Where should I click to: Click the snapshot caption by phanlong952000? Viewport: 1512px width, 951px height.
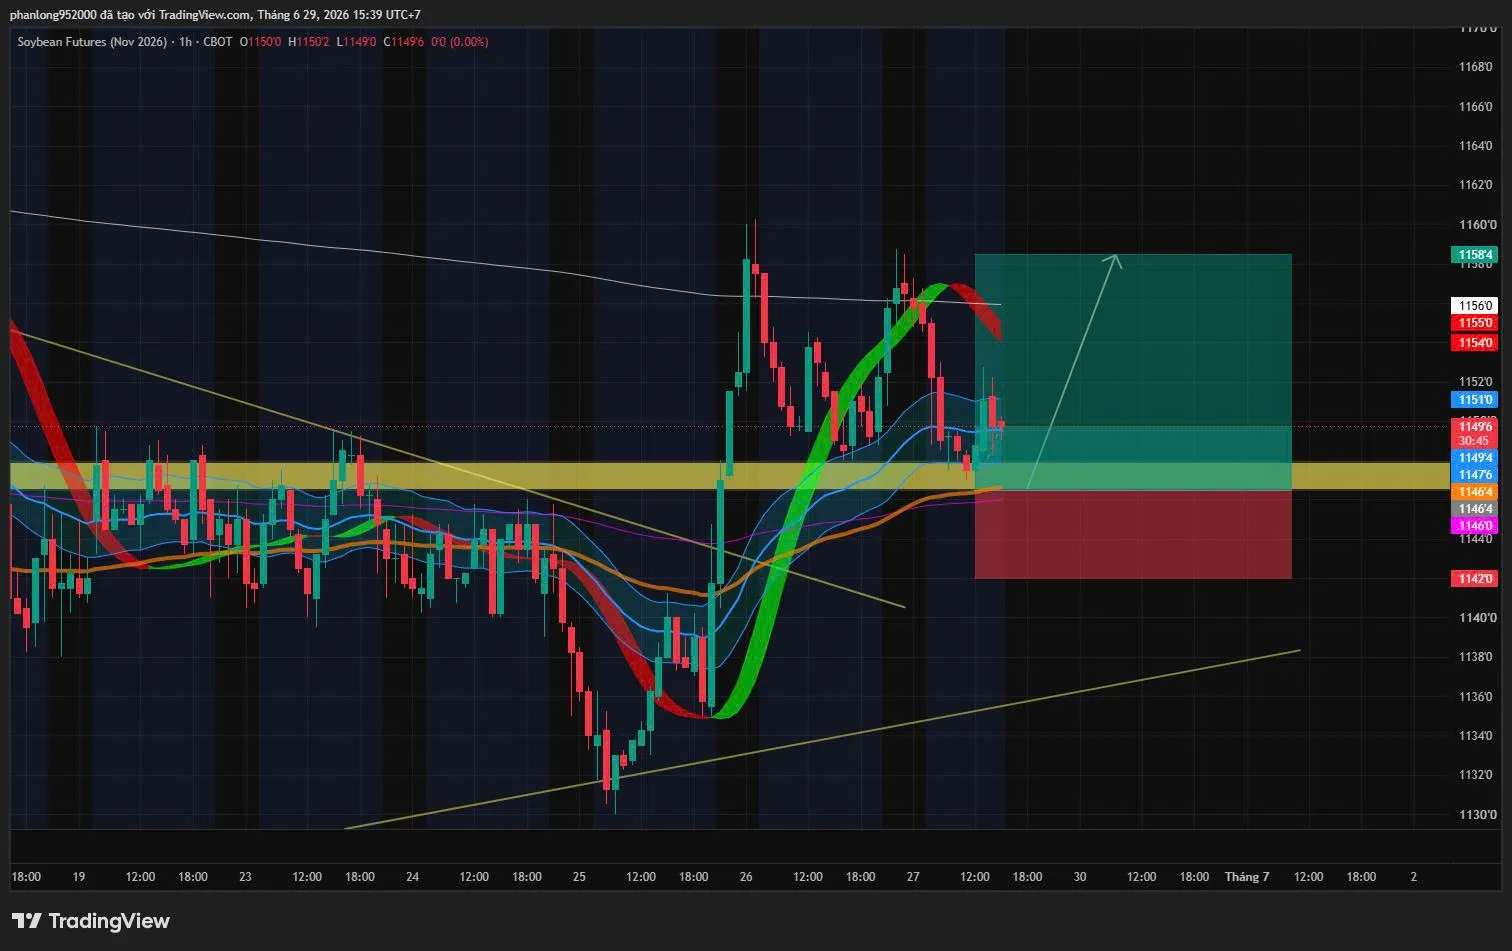(x=214, y=14)
